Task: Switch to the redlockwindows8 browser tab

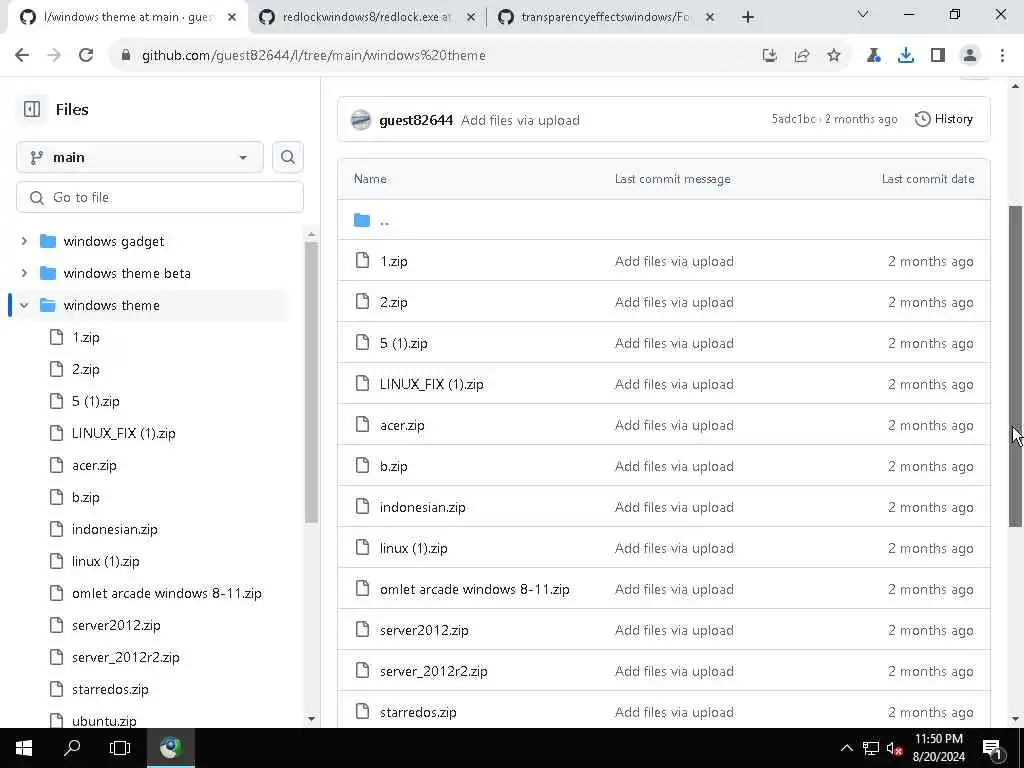Action: point(368,17)
